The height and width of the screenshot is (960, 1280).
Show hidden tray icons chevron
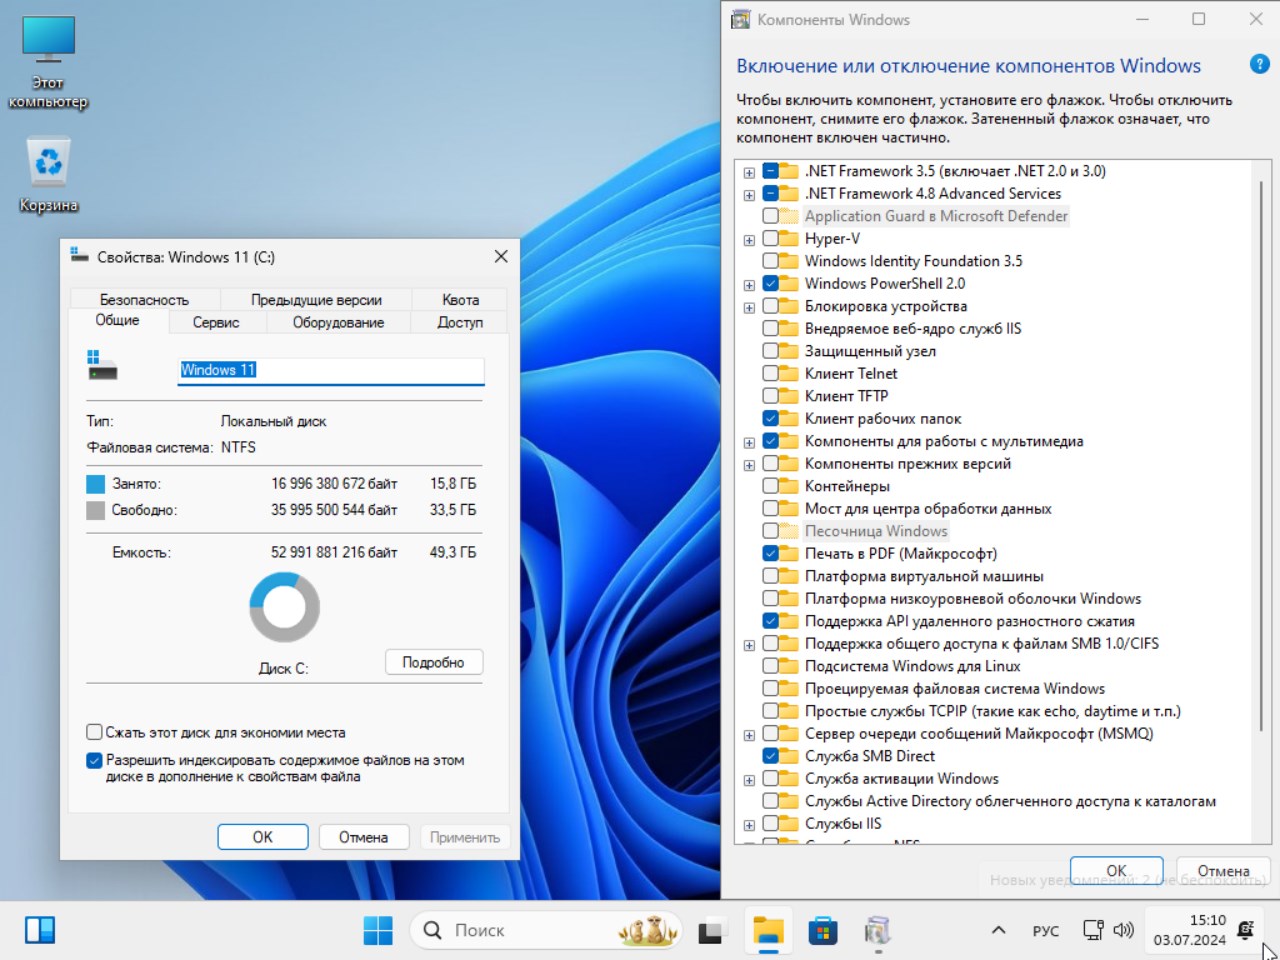[x=998, y=930]
